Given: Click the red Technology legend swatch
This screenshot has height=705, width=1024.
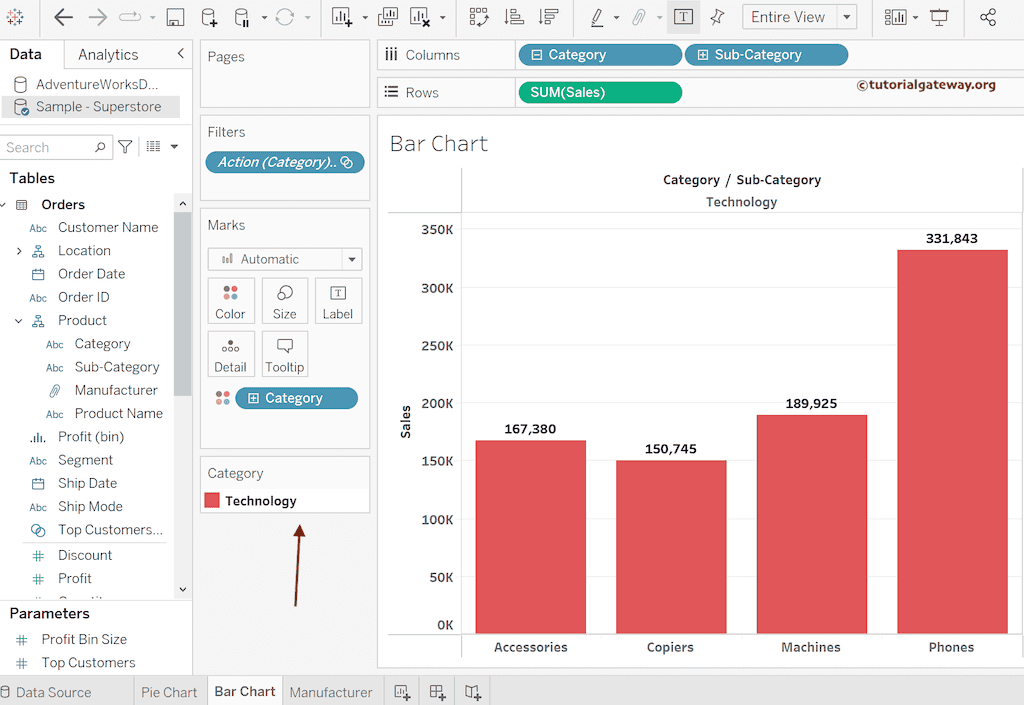Looking at the screenshot, I should point(212,501).
